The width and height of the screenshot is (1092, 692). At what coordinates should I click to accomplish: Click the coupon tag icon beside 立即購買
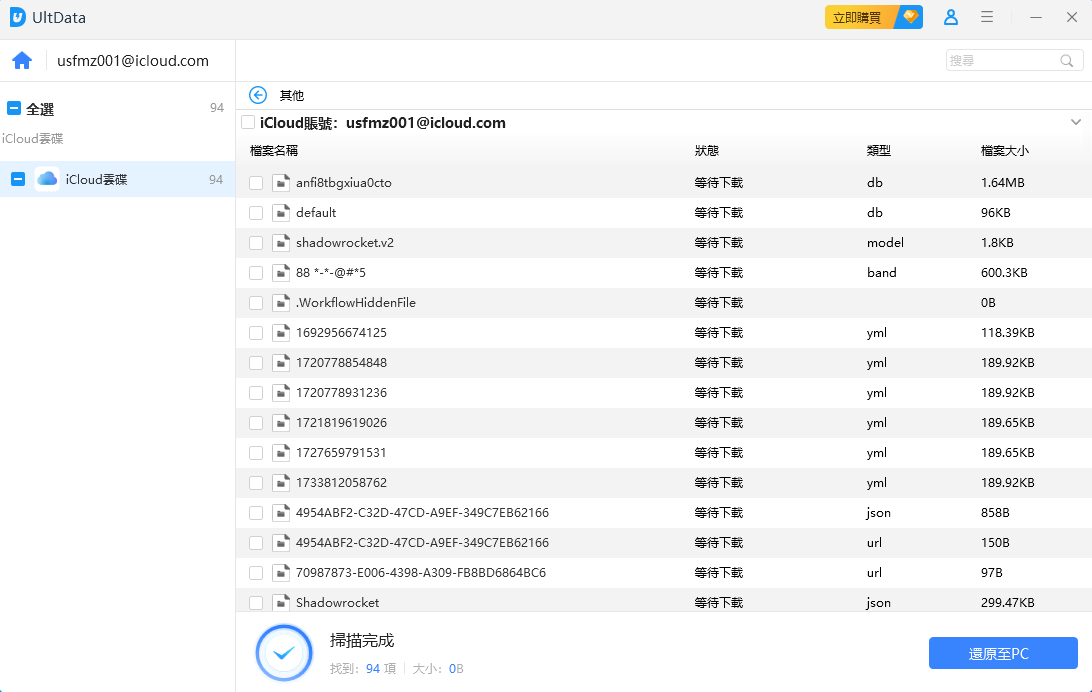pyautogui.click(x=908, y=17)
